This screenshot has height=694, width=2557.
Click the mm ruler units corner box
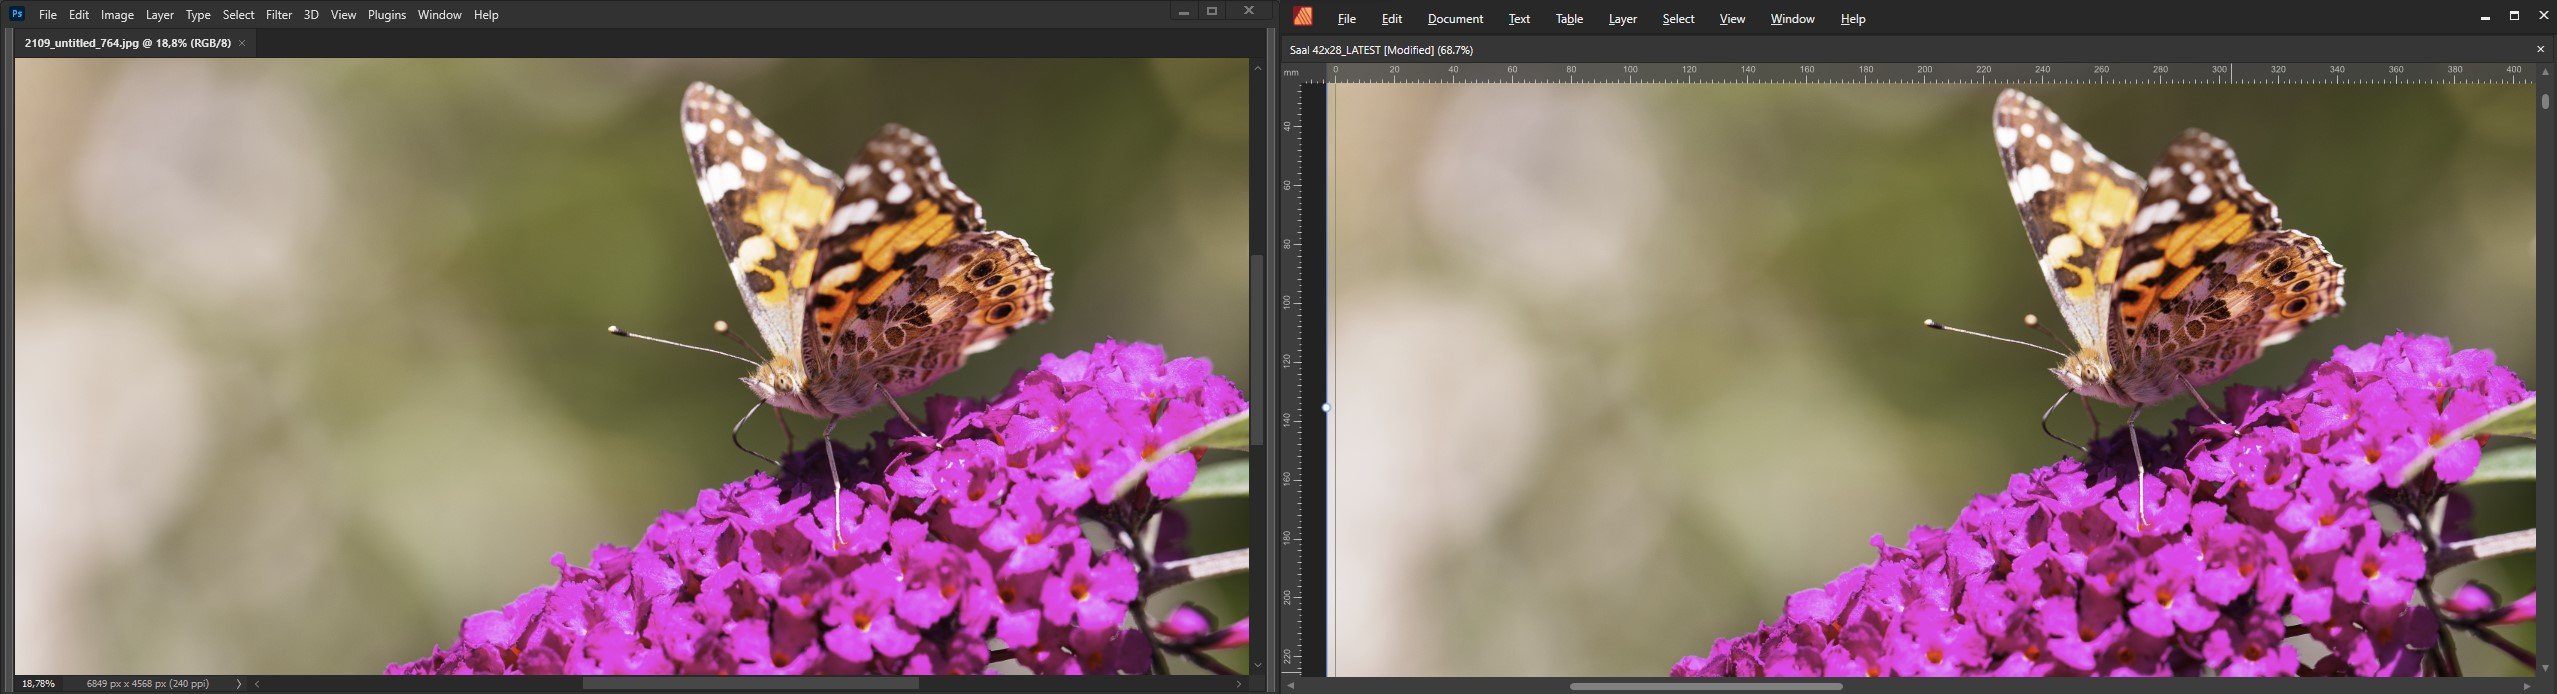[x=1291, y=73]
